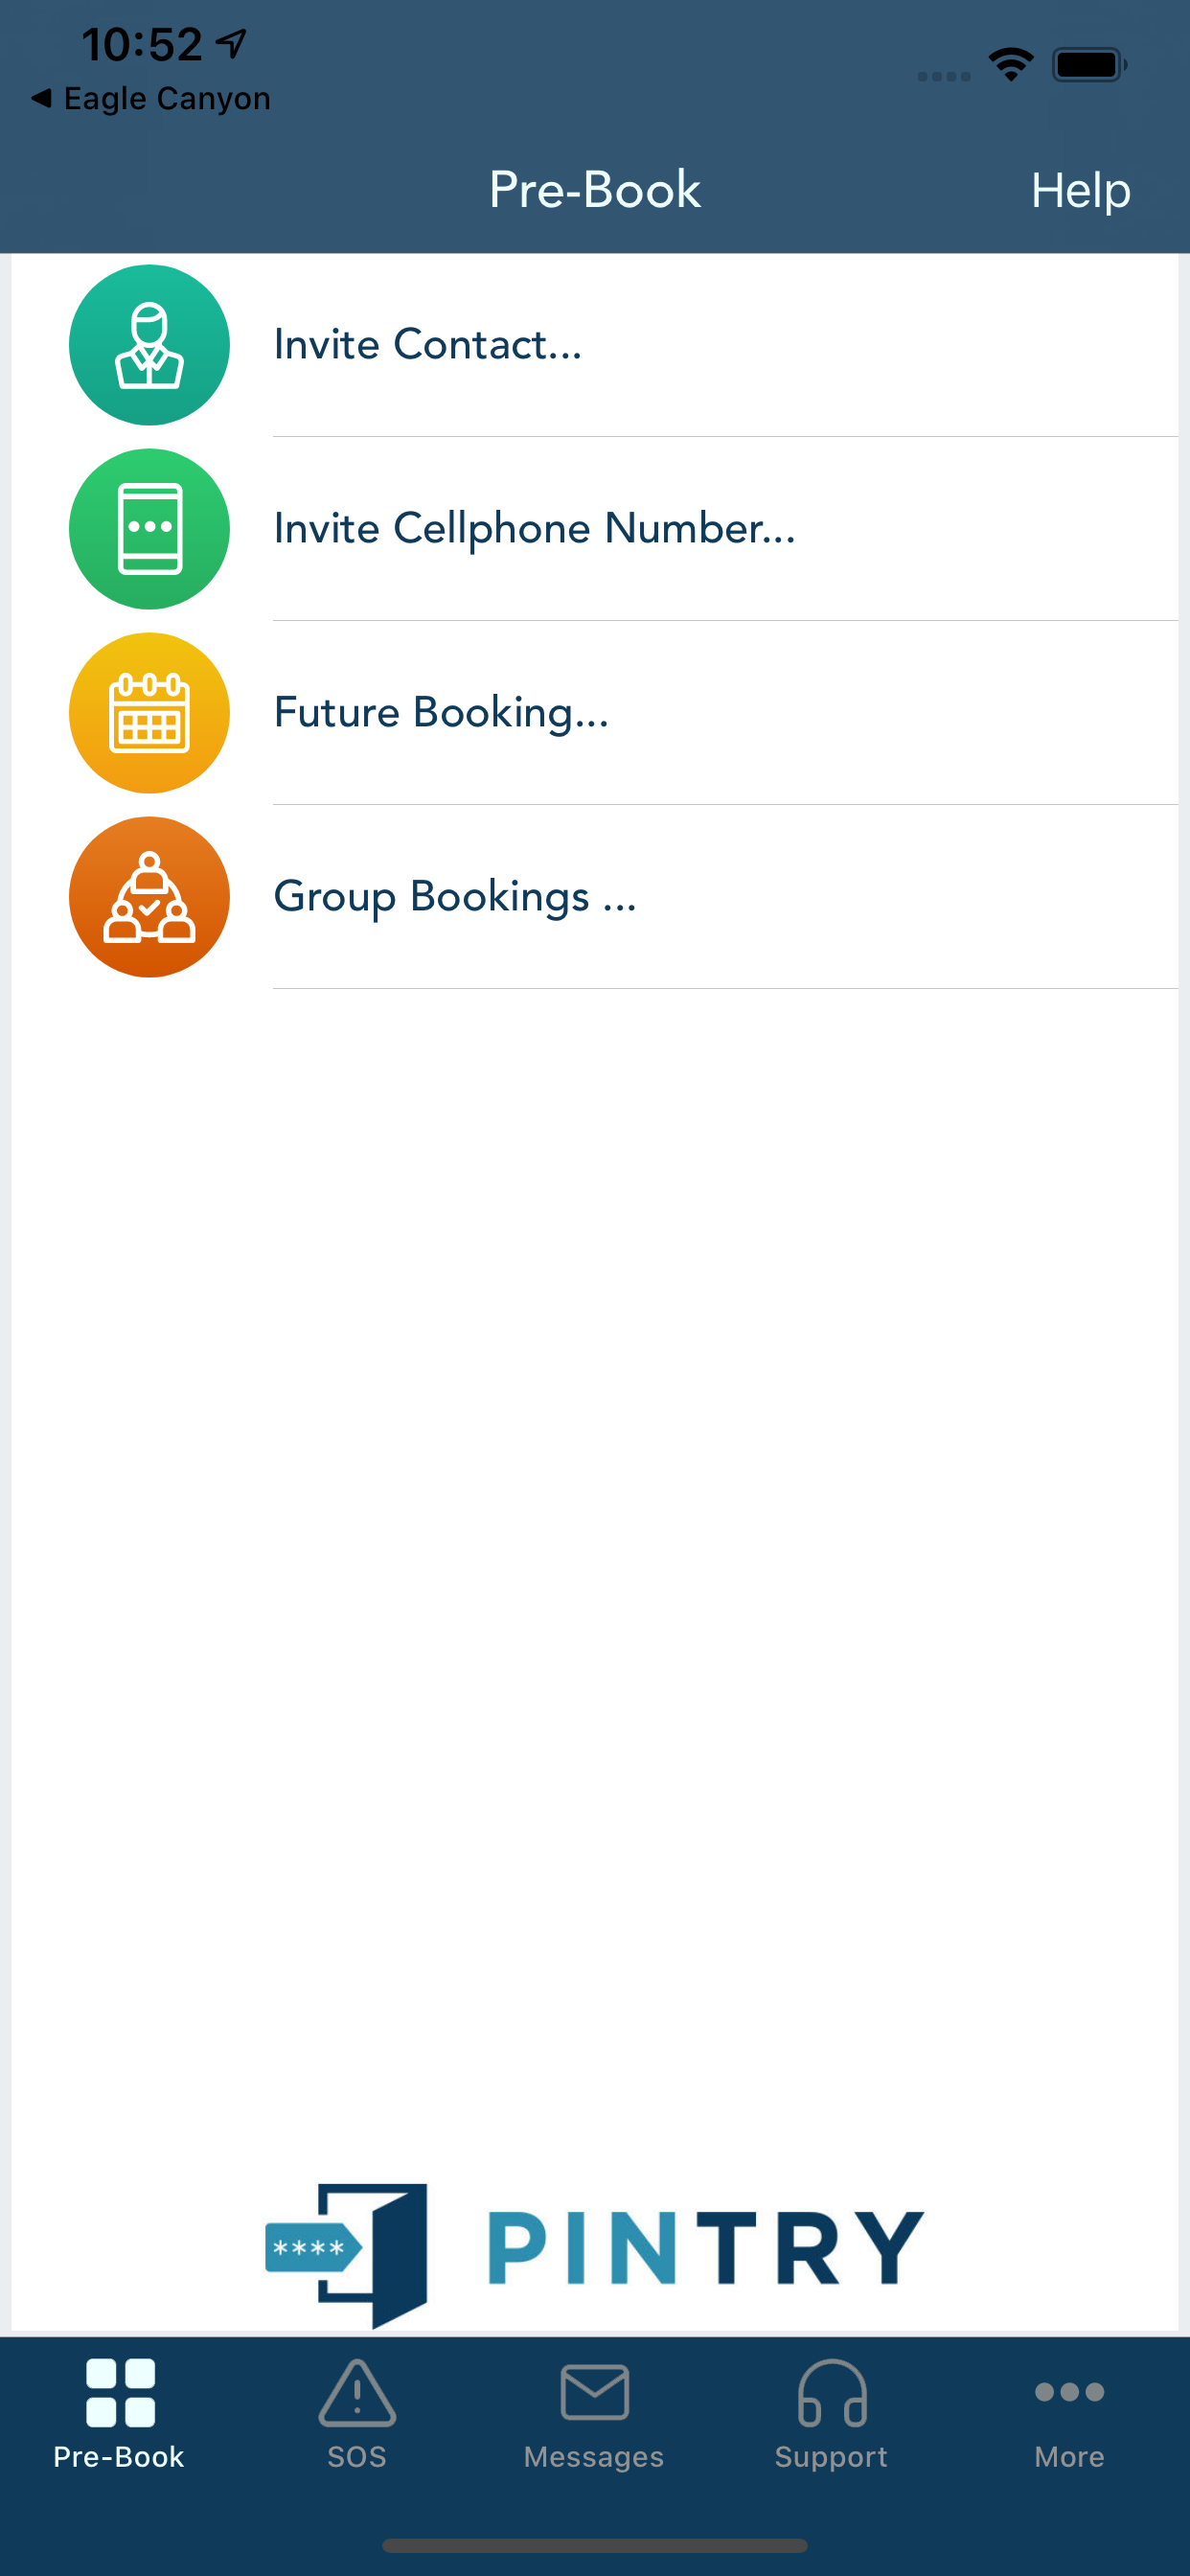Open the More three-dots icon
The width and height of the screenshot is (1190, 2576).
1069,2392
